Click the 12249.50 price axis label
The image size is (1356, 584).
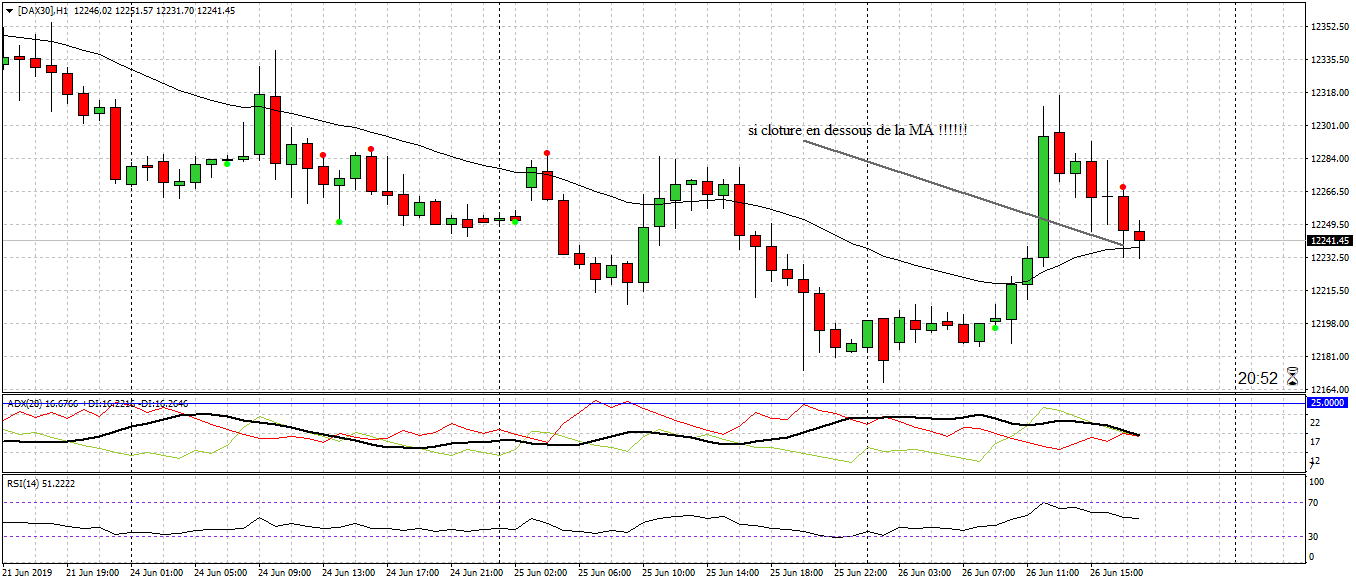[1330, 225]
